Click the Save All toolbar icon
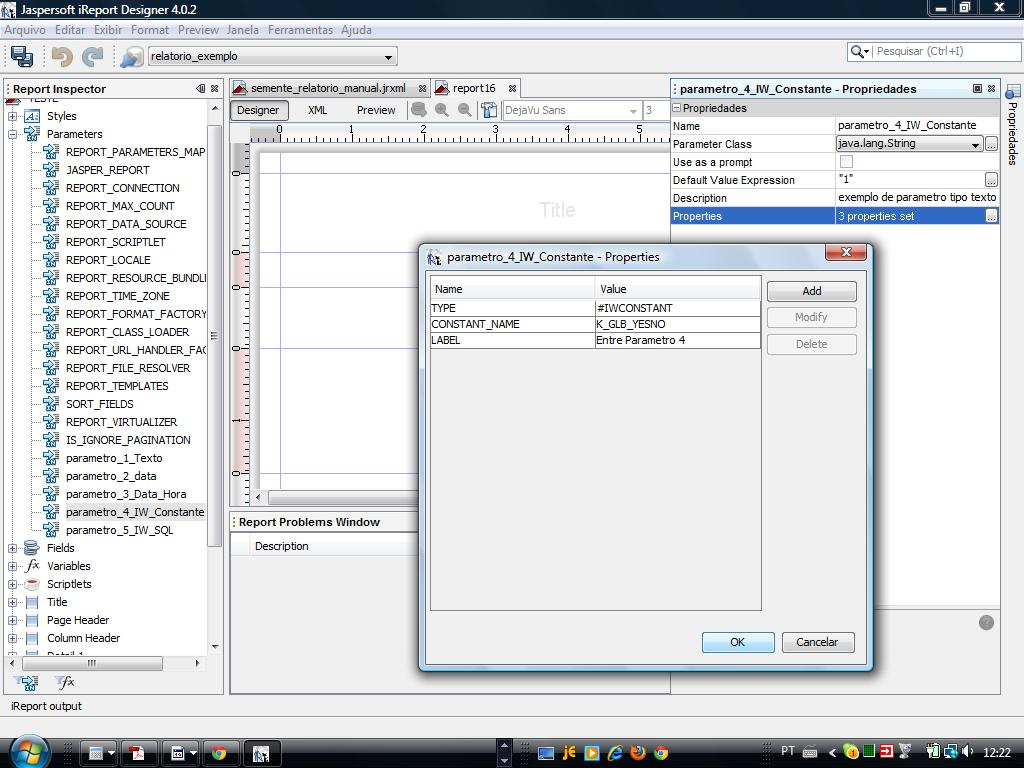 [22, 57]
